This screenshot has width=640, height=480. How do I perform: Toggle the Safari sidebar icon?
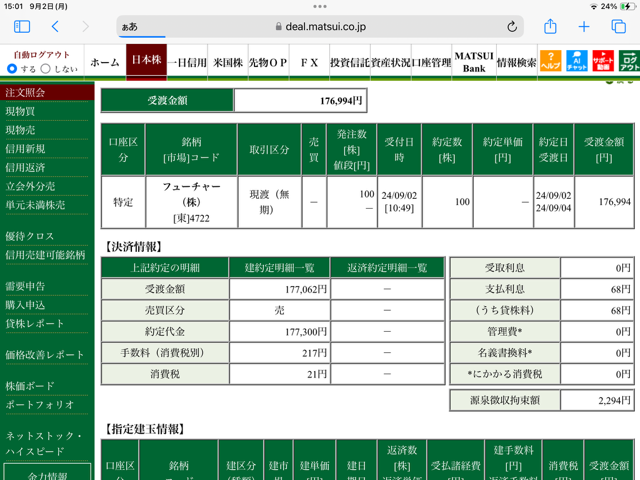pyautogui.click(x=22, y=27)
